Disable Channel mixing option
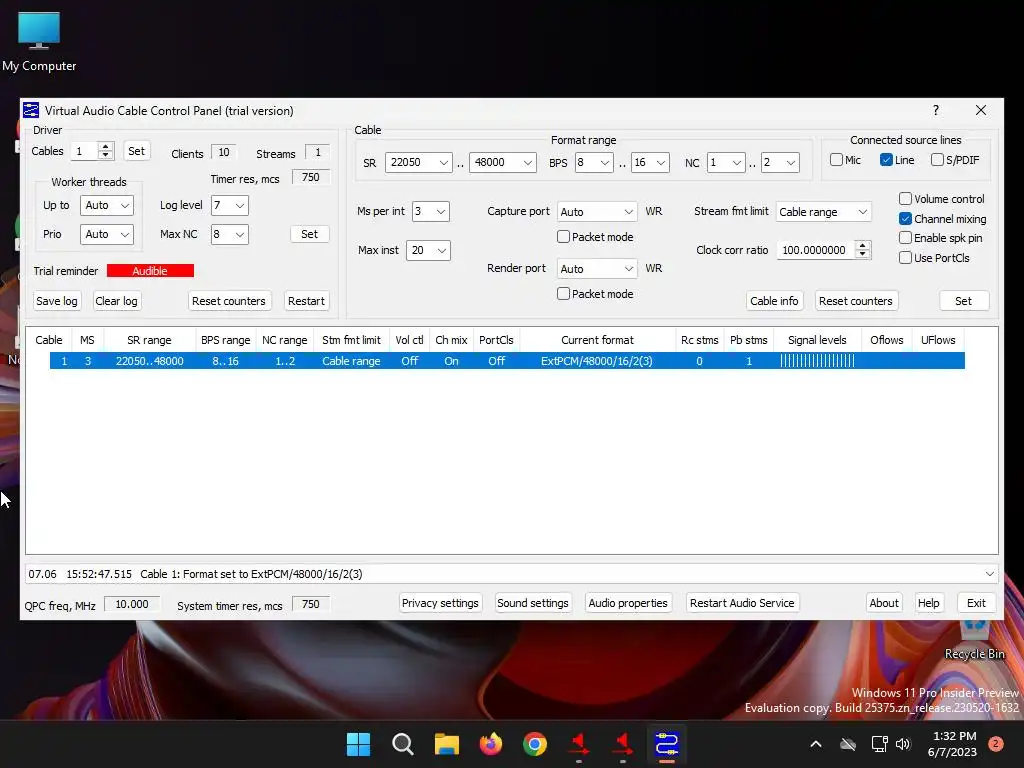1024x768 pixels. coord(905,218)
